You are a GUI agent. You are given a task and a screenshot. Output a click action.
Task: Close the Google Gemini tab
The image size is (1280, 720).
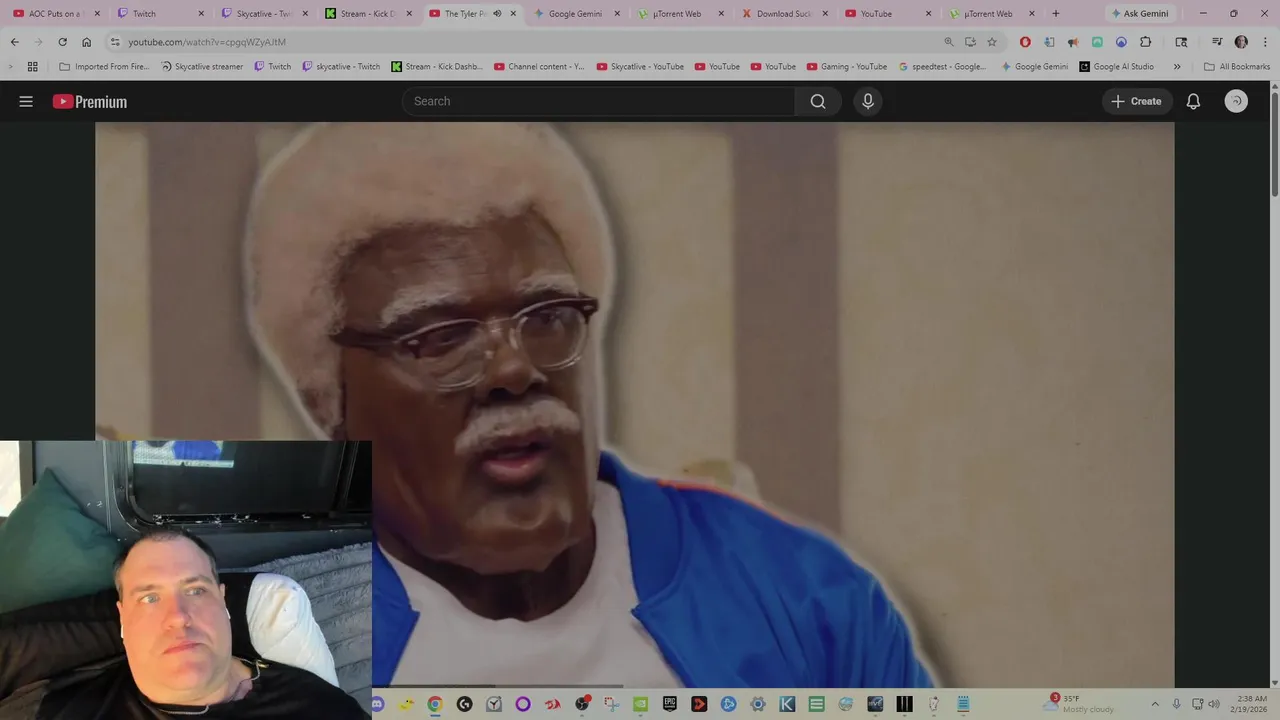coord(617,14)
